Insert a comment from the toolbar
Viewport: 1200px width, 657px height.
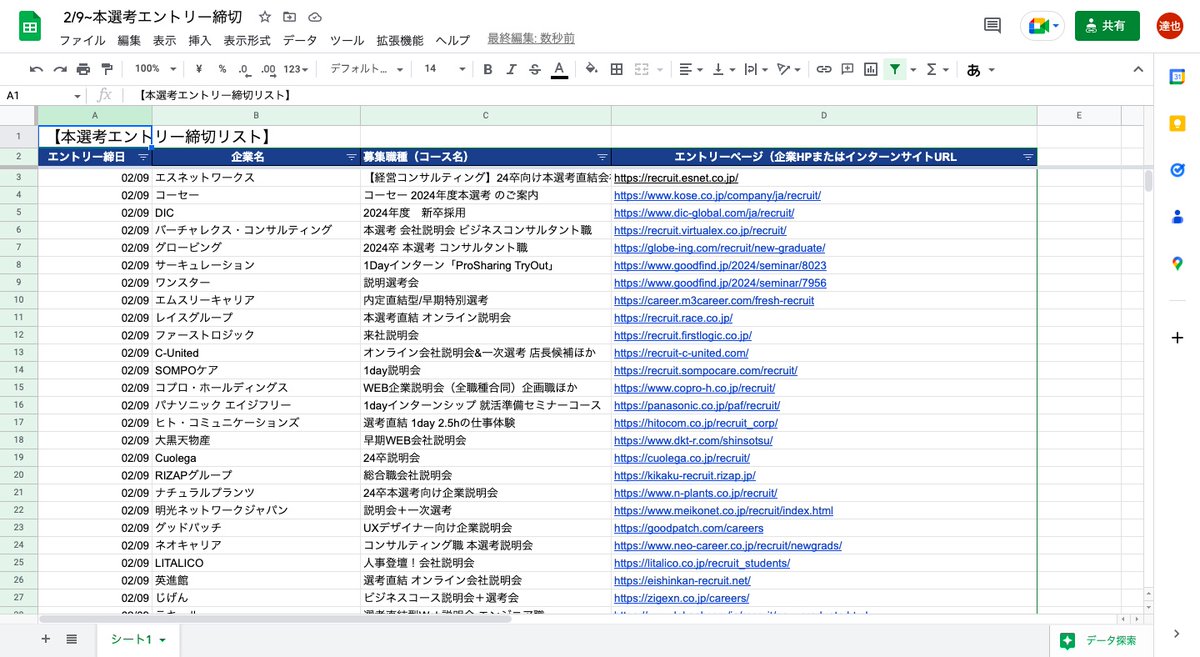click(x=847, y=69)
